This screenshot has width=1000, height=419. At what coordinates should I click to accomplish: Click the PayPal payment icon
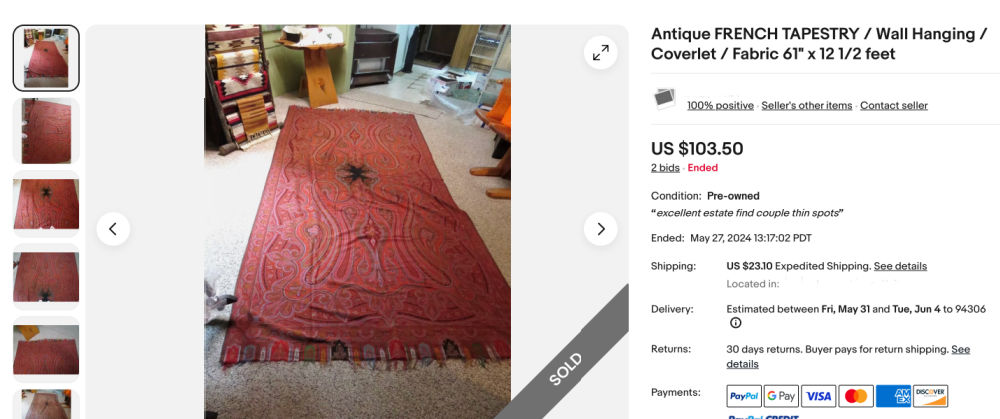tap(744, 396)
